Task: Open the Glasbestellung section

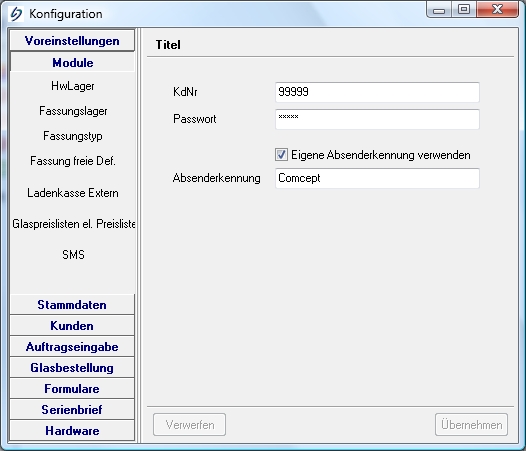Action: (x=72, y=368)
